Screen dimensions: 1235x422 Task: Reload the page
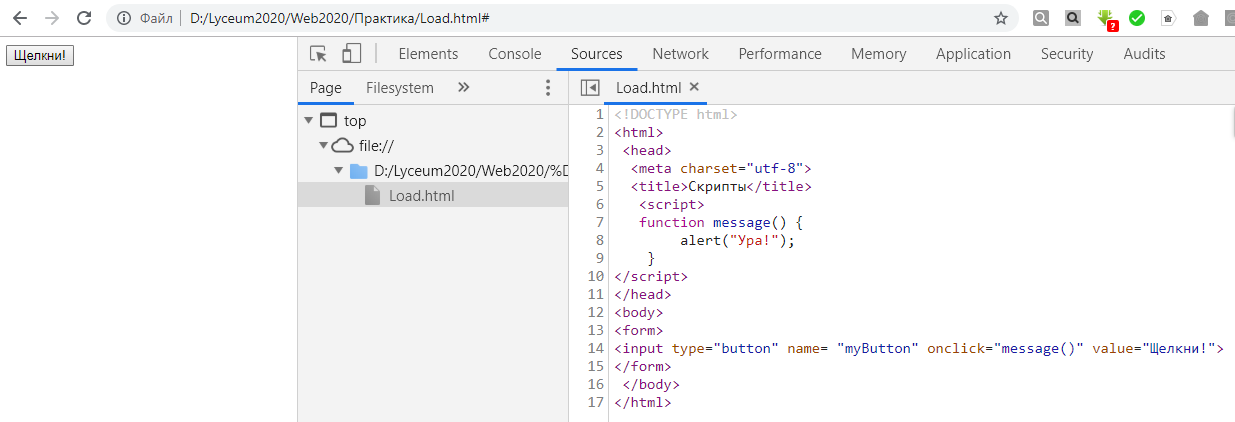coord(84,18)
